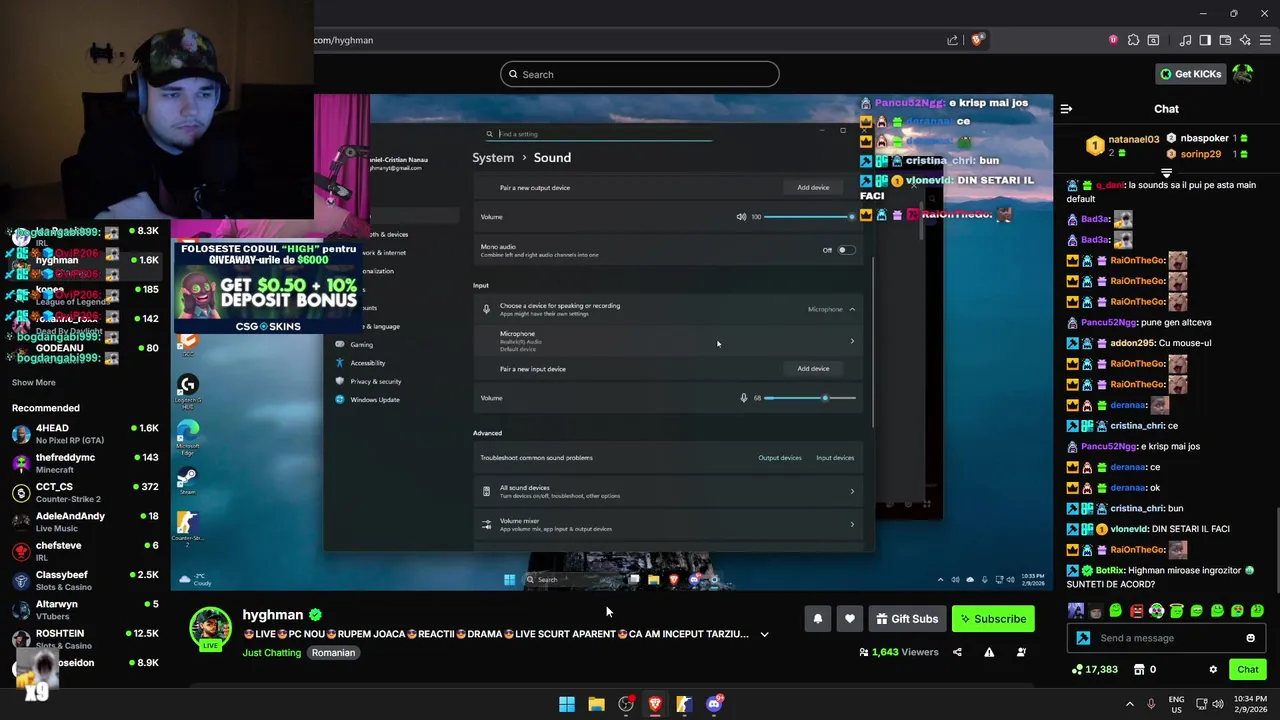
Task: Report stream with the warning triangle icon
Action: click(989, 652)
